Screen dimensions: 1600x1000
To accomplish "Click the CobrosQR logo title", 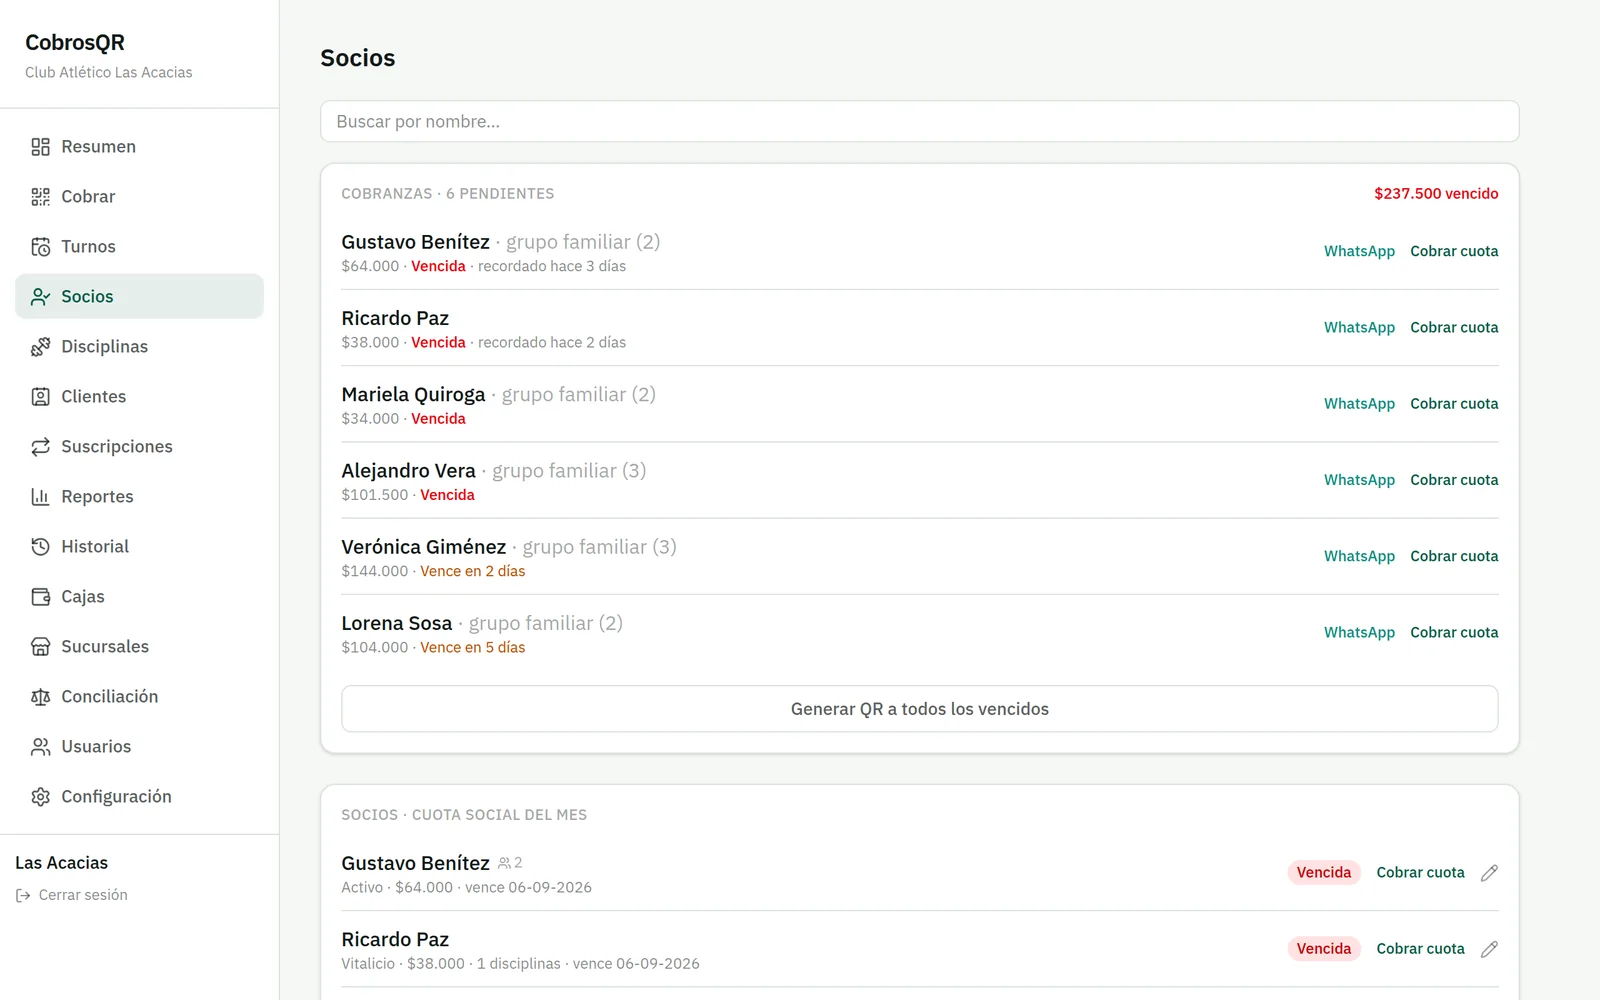I will tap(75, 43).
